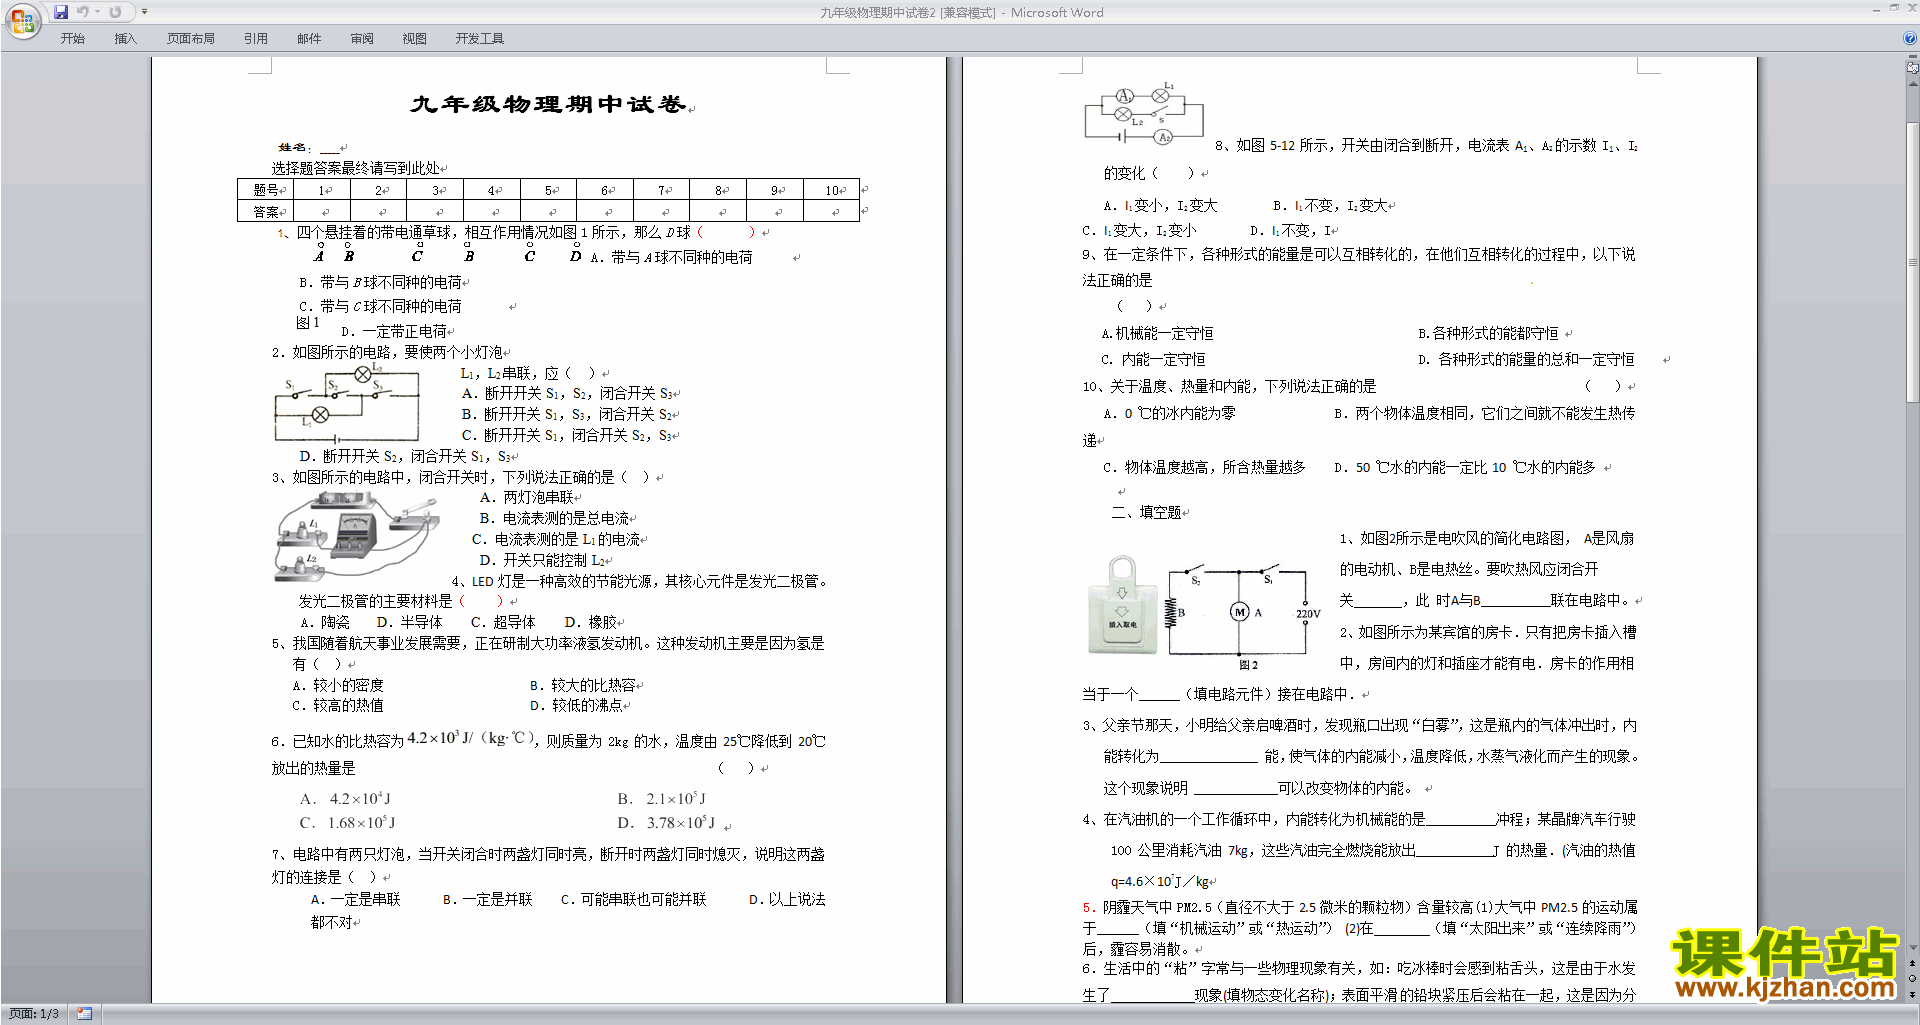Click the heading 二、填空题
The height and width of the screenshot is (1025, 1920).
pos(1147,512)
